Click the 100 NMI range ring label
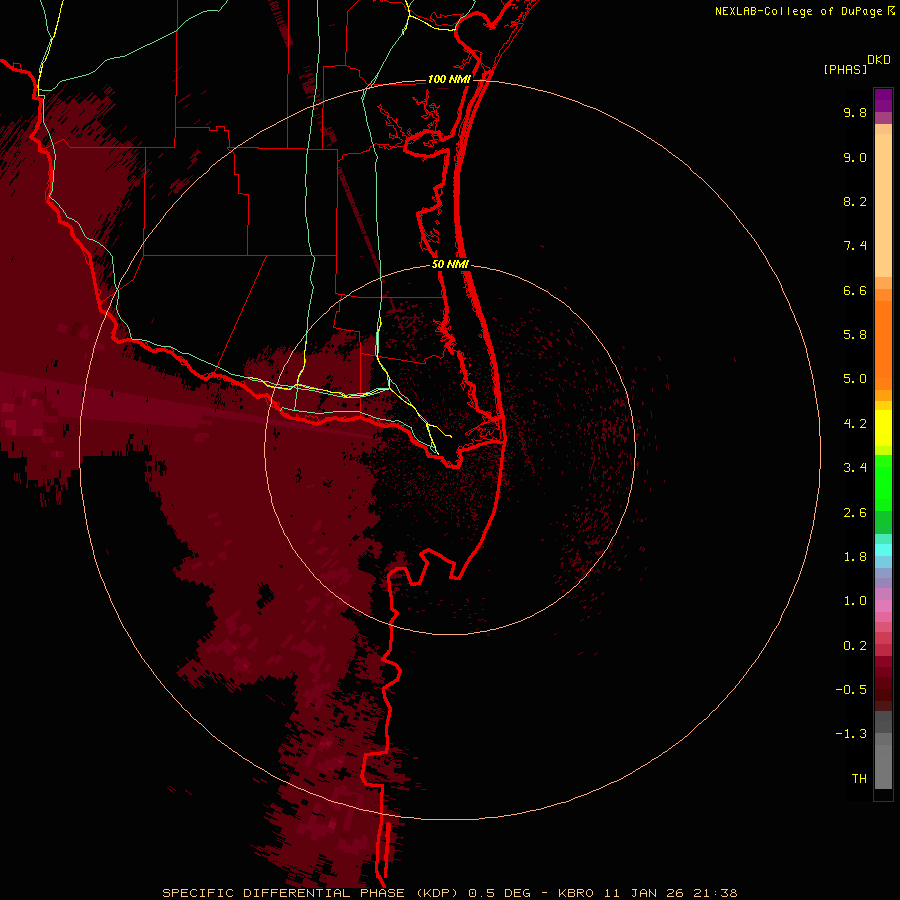 449,79
